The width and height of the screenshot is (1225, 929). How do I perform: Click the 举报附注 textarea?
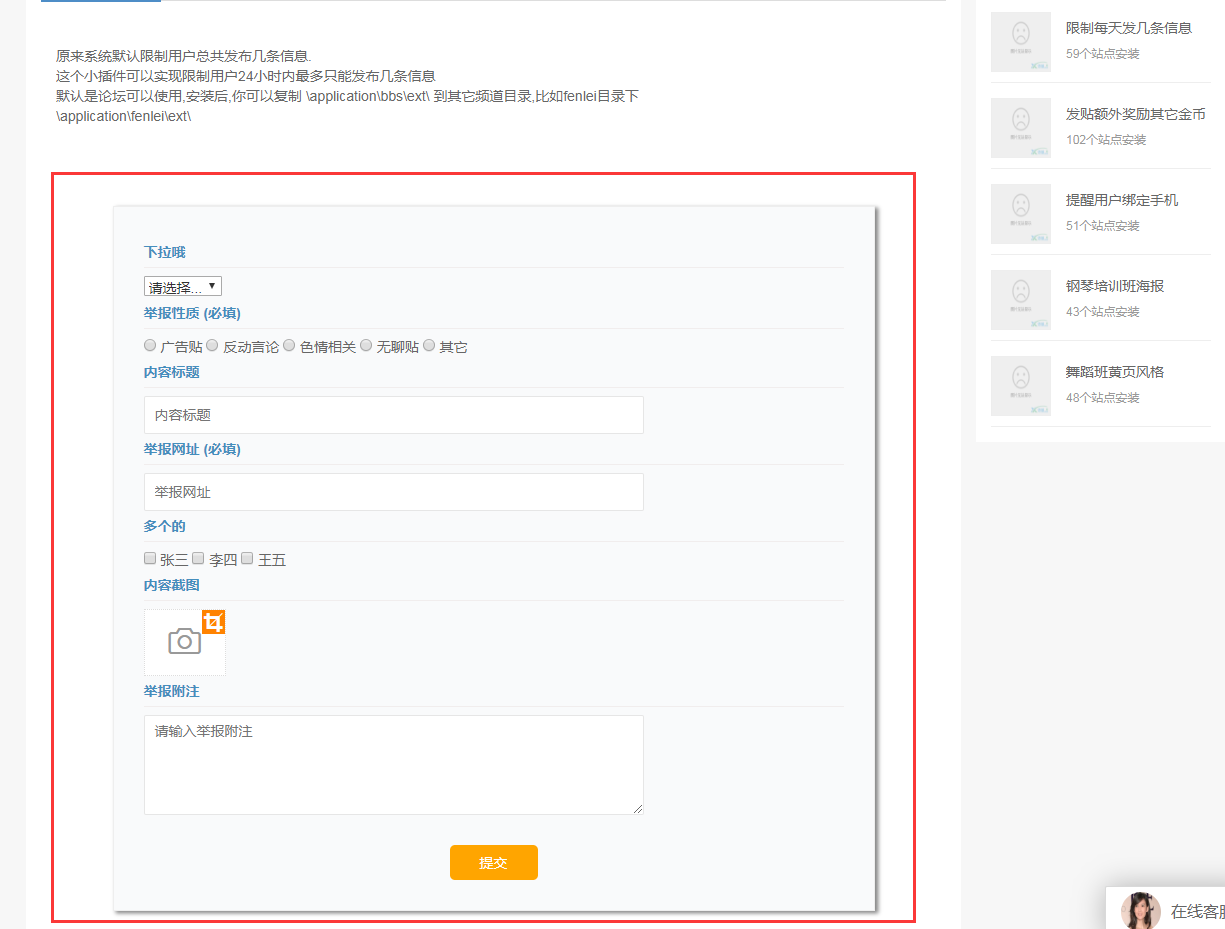pyautogui.click(x=393, y=764)
